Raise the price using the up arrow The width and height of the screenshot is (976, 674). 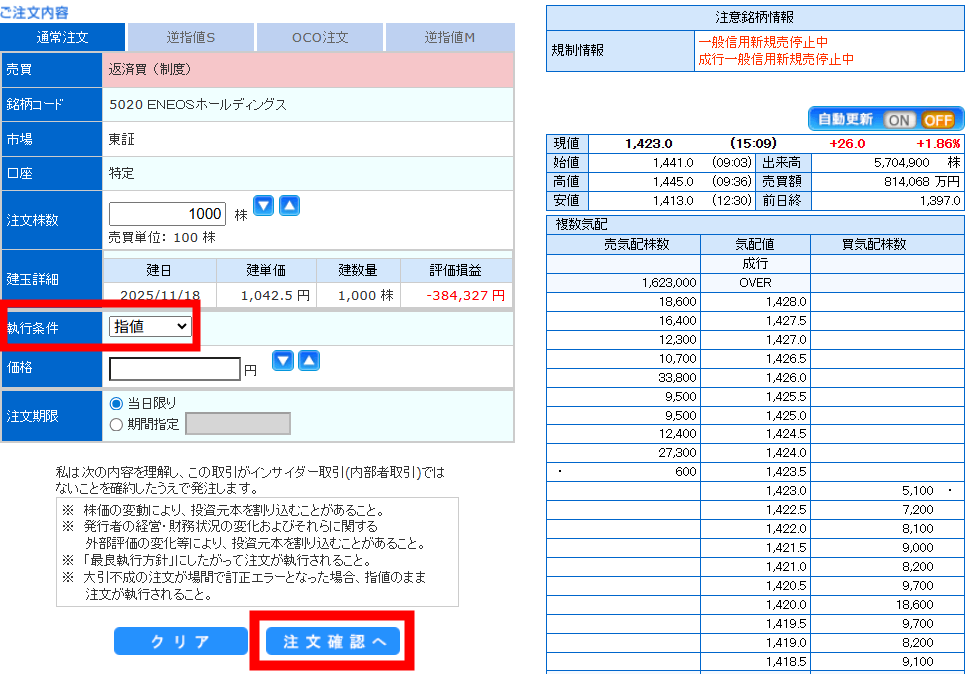tap(309, 361)
